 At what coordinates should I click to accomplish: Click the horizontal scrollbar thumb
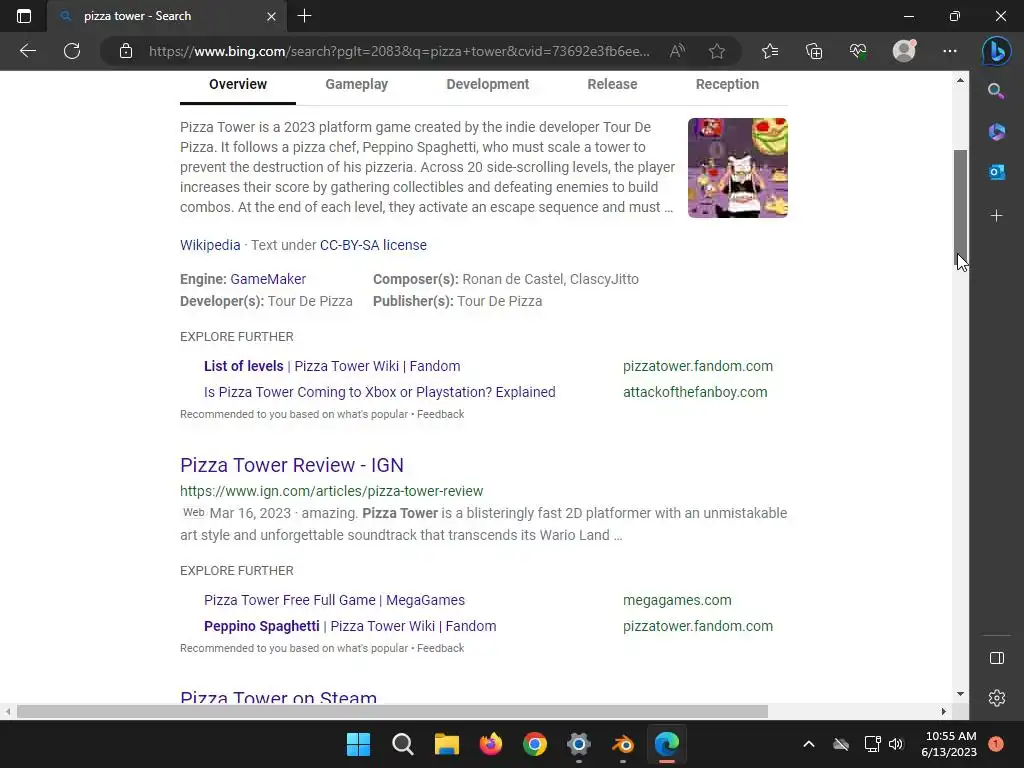click(392, 712)
